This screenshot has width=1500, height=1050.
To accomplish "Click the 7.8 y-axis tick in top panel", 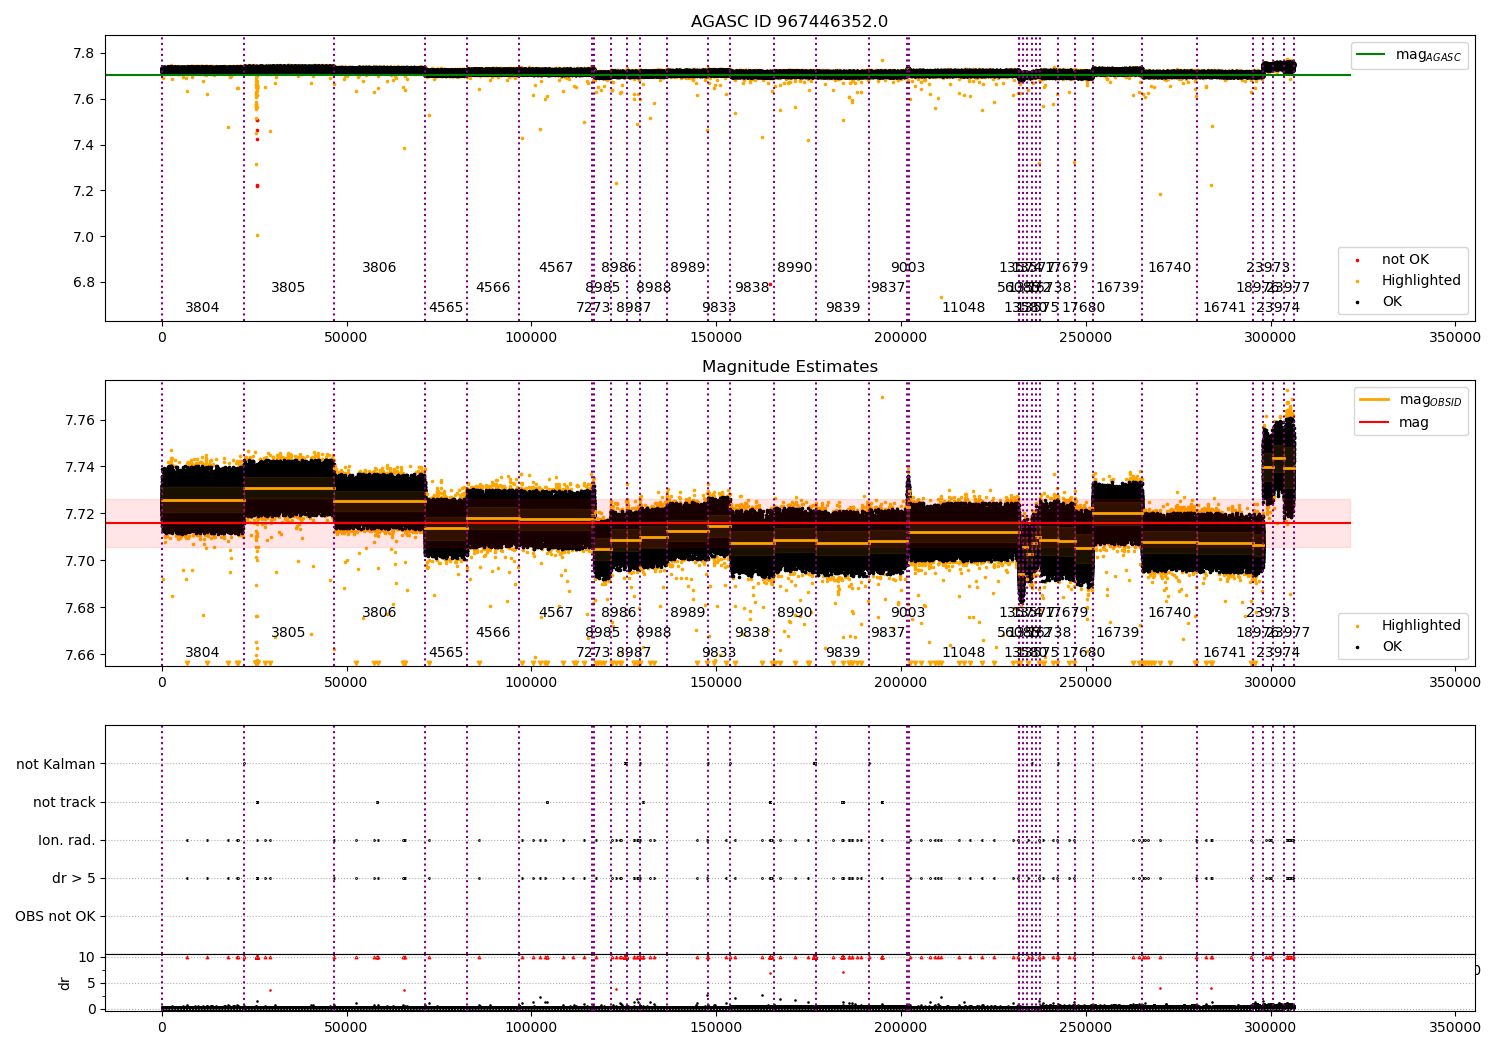I will point(85,54).
